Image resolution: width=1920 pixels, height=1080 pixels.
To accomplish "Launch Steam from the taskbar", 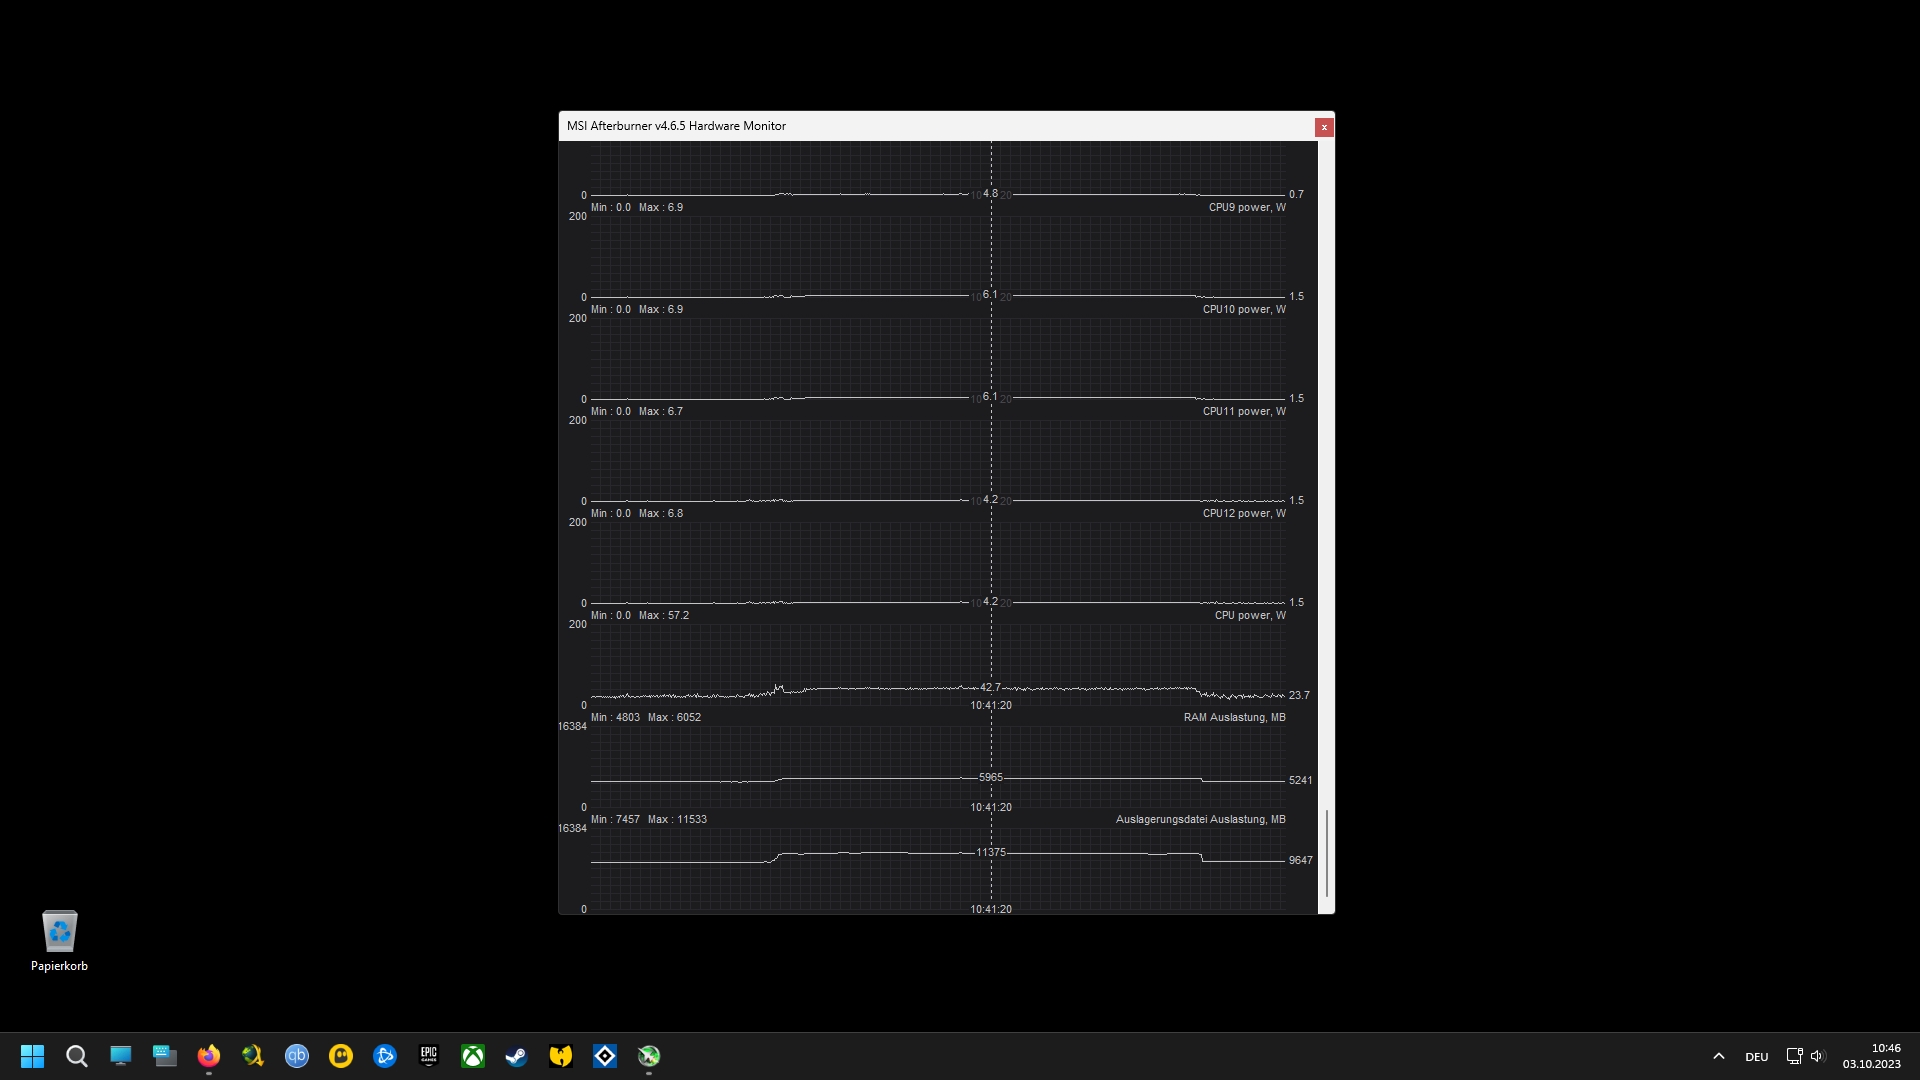I will coord(517,1056).
